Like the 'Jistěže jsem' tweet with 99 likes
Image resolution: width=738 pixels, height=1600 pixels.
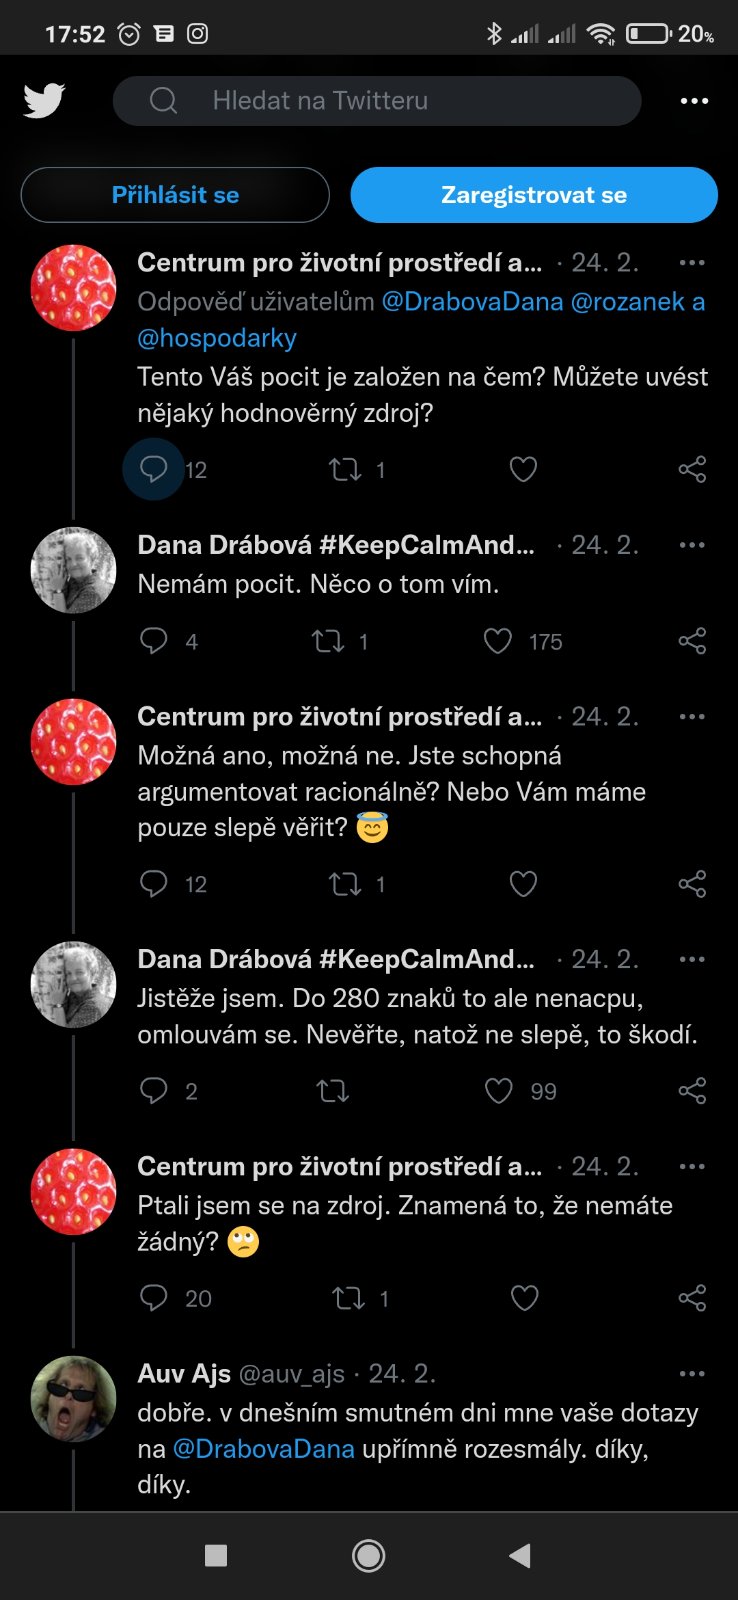point(499,1091)
